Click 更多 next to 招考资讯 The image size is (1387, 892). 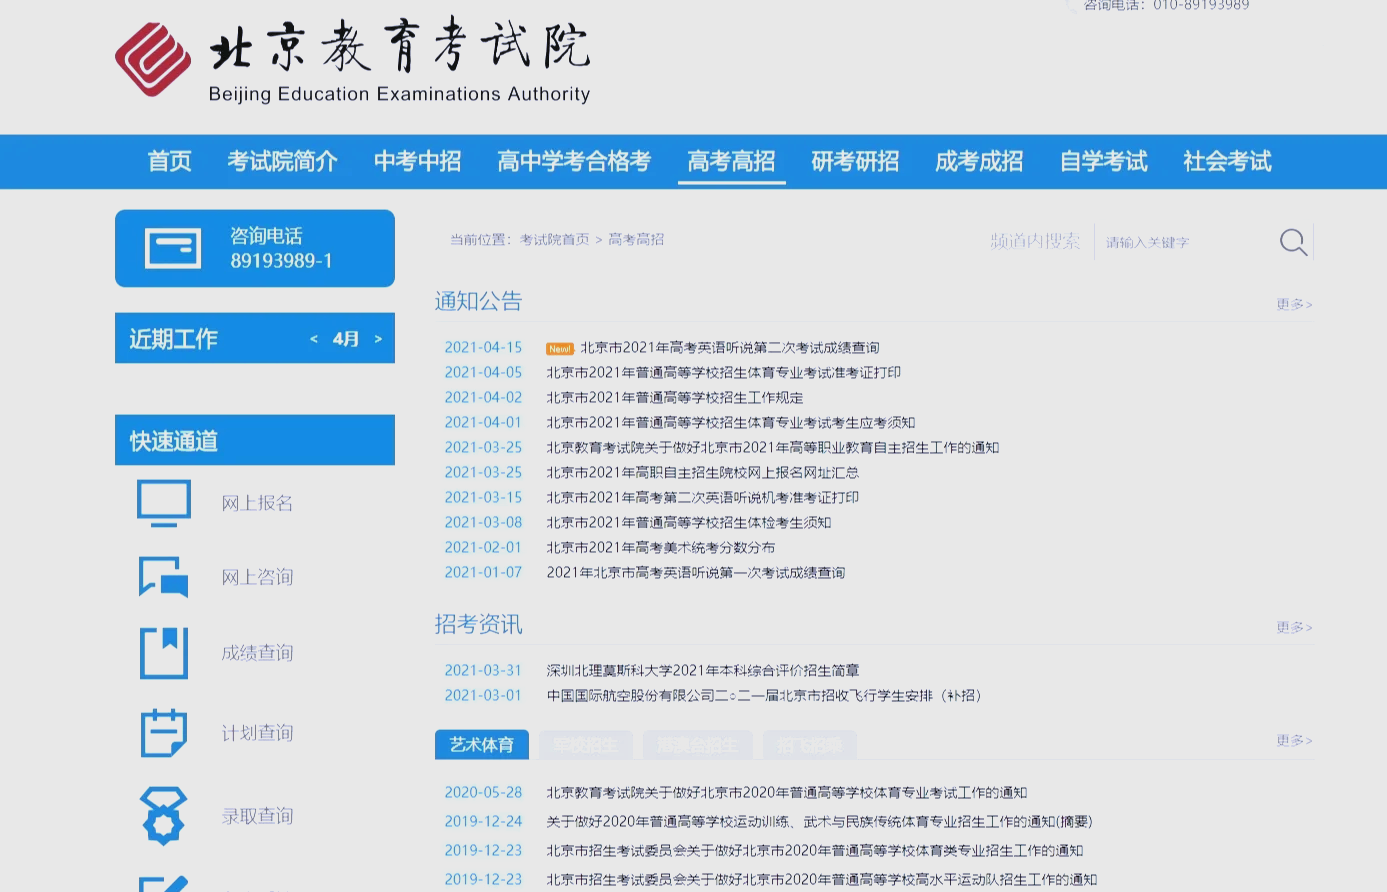[x=1294, y=627]
